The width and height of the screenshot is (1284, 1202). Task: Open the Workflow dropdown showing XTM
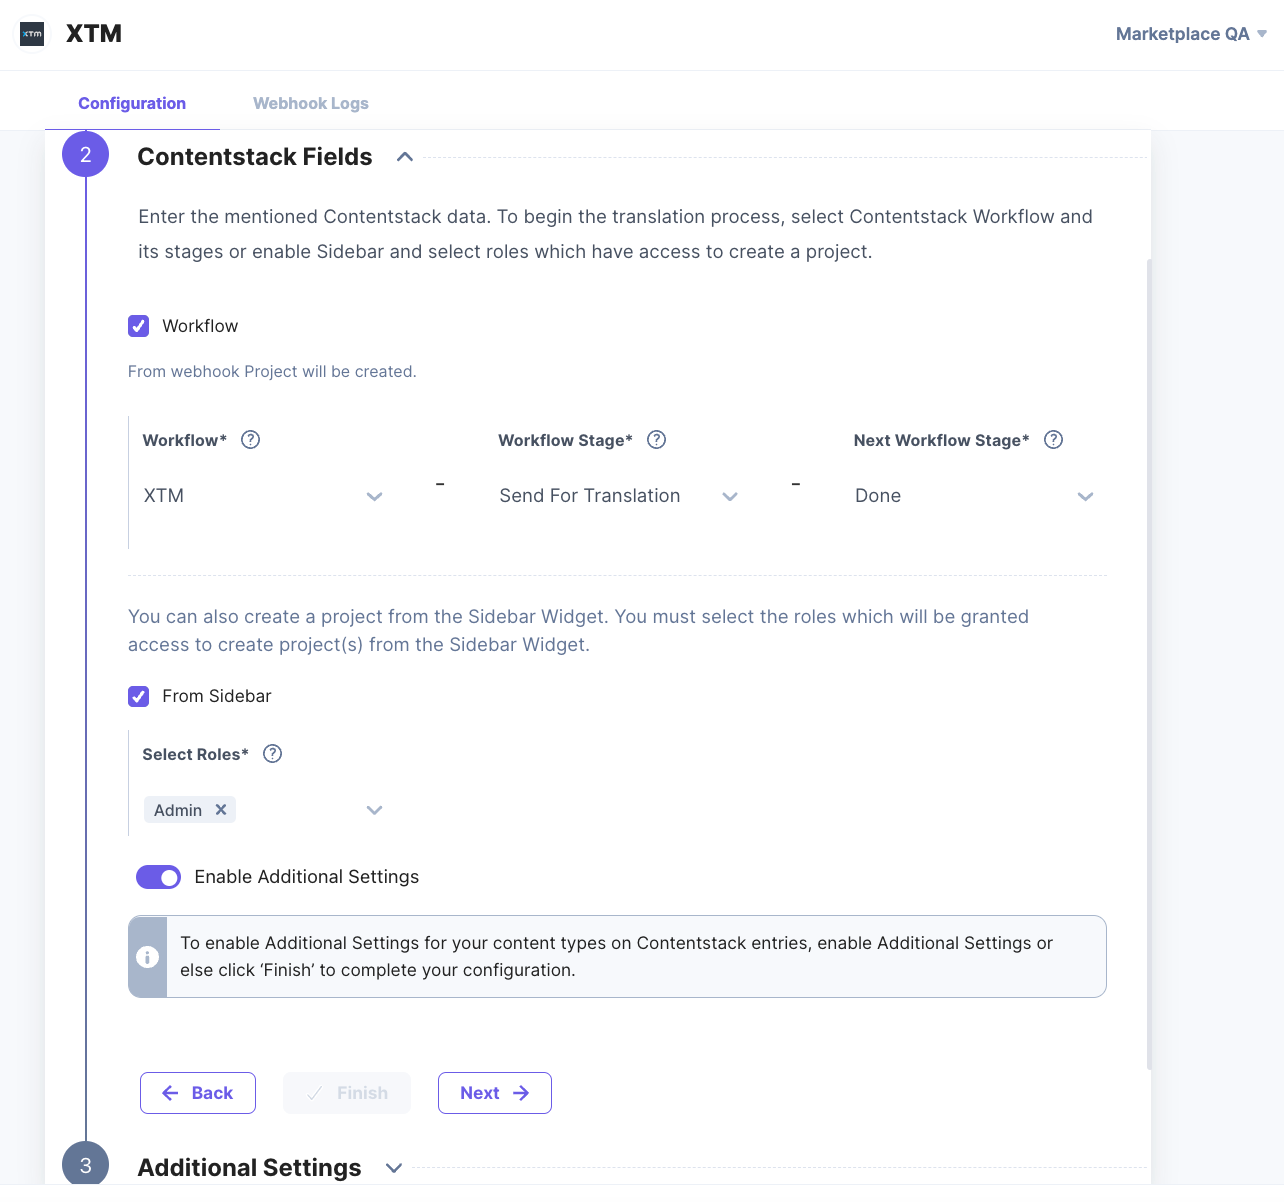pyautogui.click(x=264, y=496)
